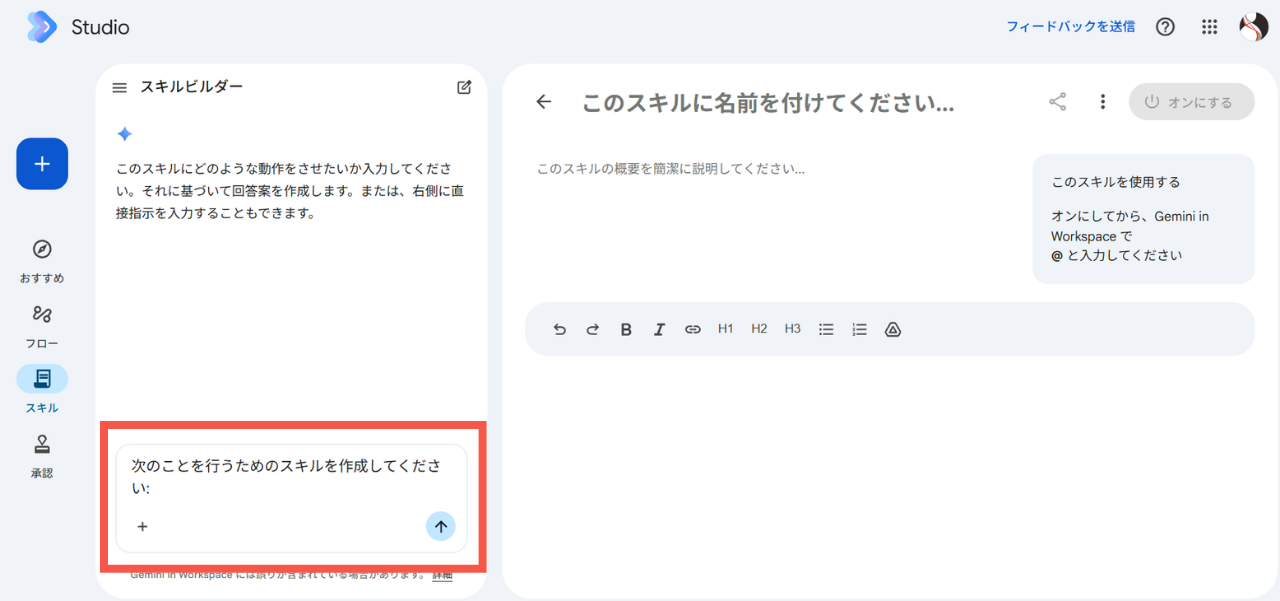The image size is (1280, 601).
Task: Toggle italic formatting
Action: pyautogui.click(x=659, y=329)
